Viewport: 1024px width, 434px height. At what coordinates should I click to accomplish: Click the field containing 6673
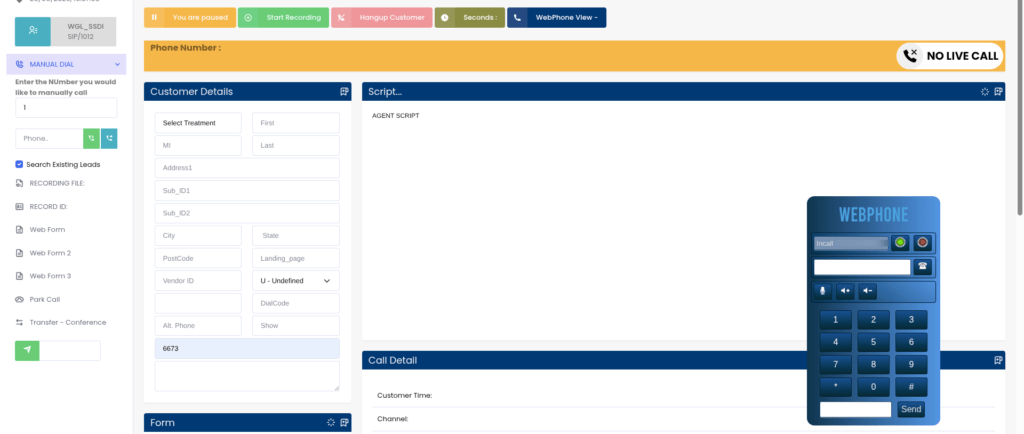click(x=247, y=349)
